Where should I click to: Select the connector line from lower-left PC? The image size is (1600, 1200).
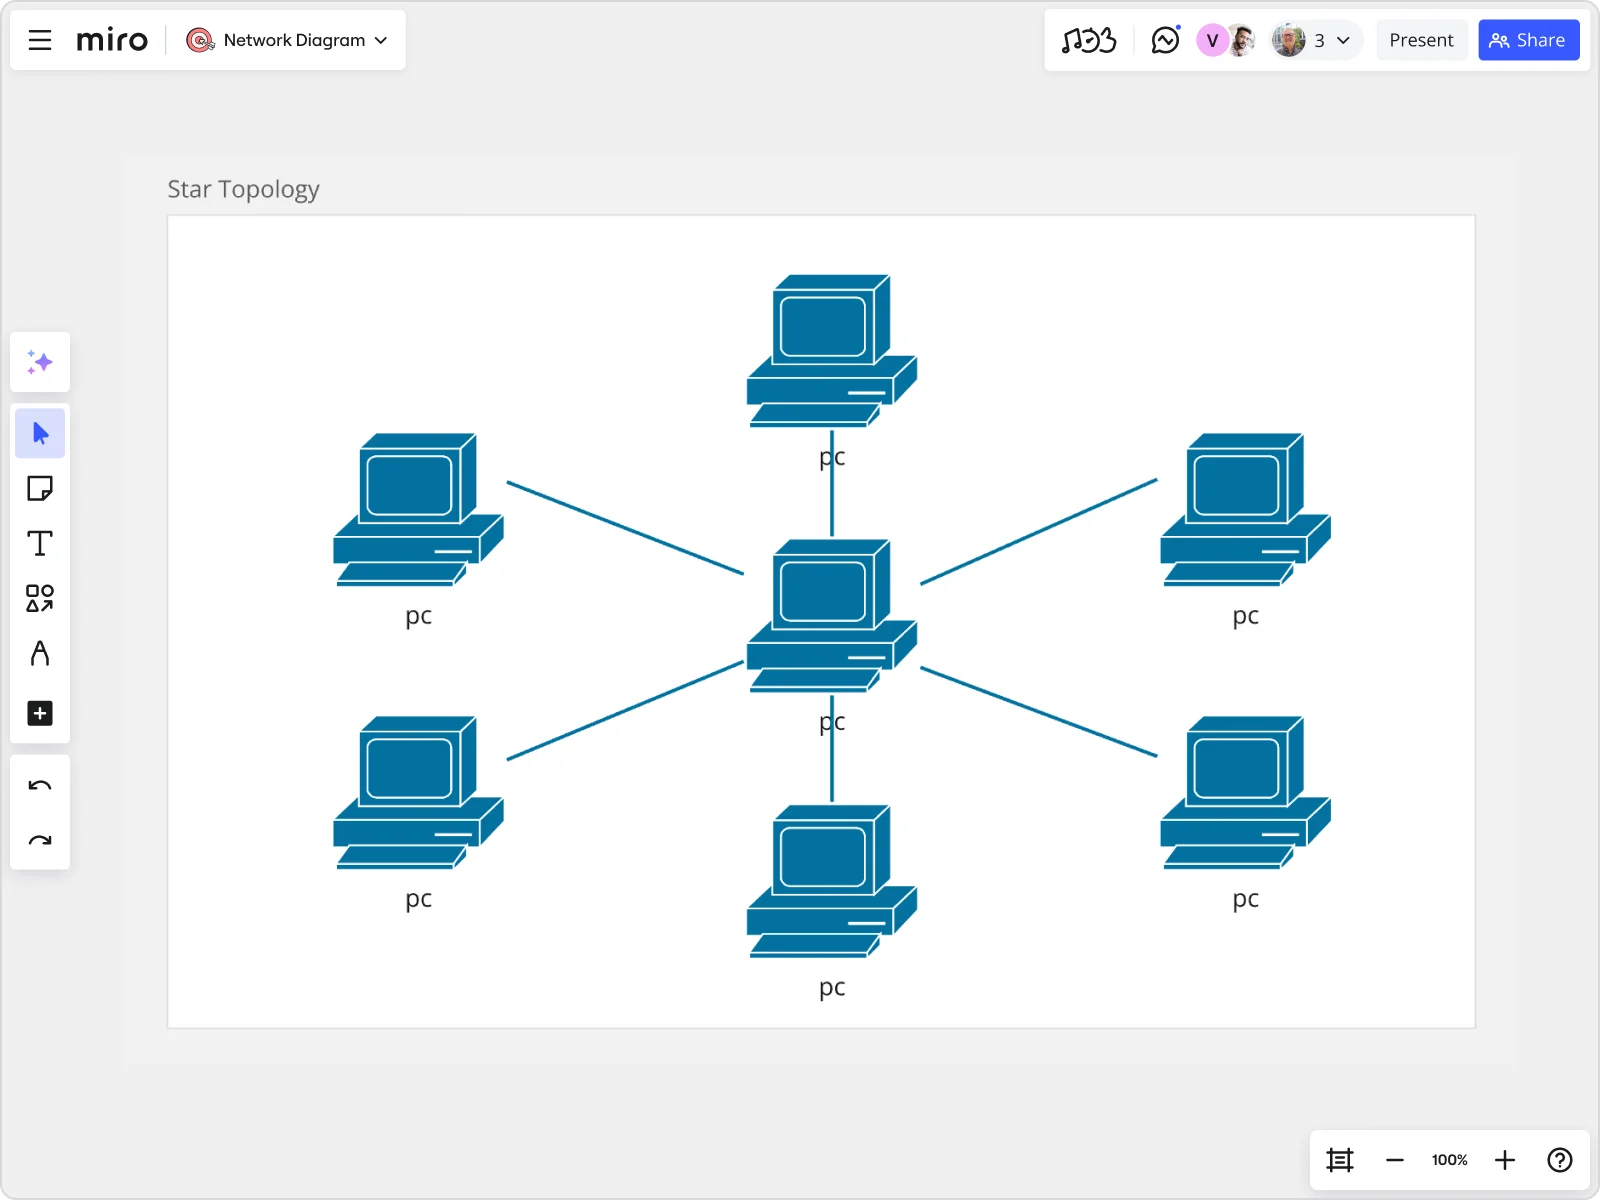point(625,710)
